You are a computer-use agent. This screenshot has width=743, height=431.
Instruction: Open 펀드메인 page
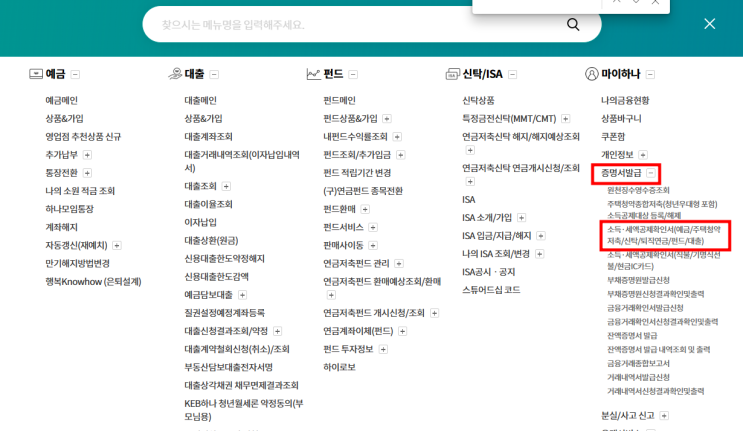(x=339, y=100)
